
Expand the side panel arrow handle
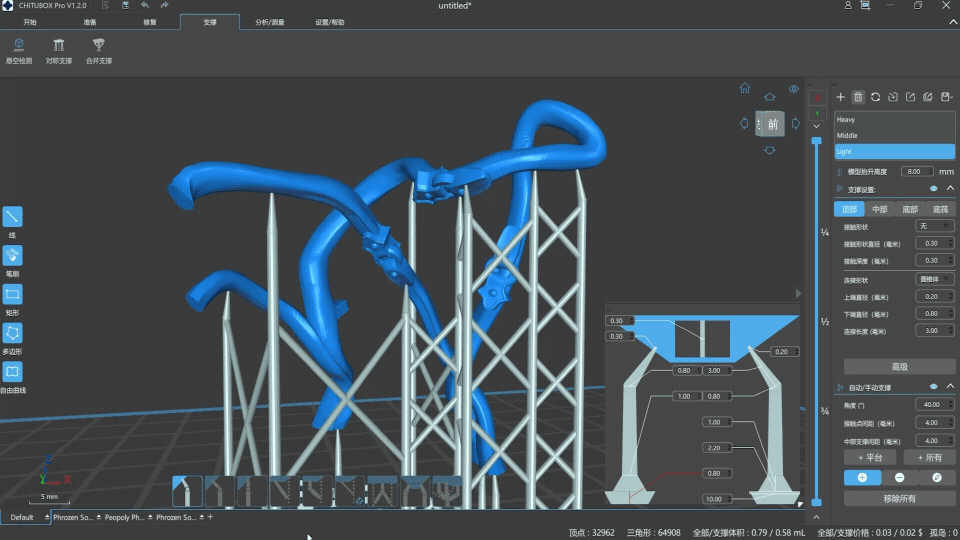pyautogui.click(x=798, y=293)
